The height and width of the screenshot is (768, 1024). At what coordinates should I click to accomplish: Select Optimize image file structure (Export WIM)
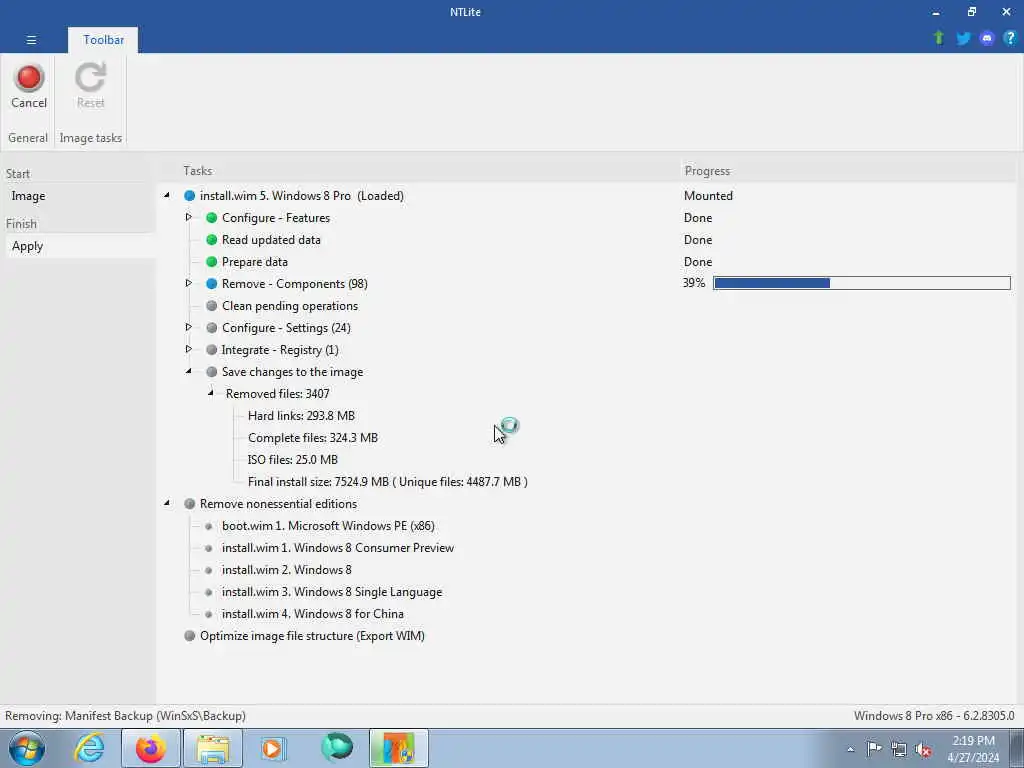click(312, 636)
